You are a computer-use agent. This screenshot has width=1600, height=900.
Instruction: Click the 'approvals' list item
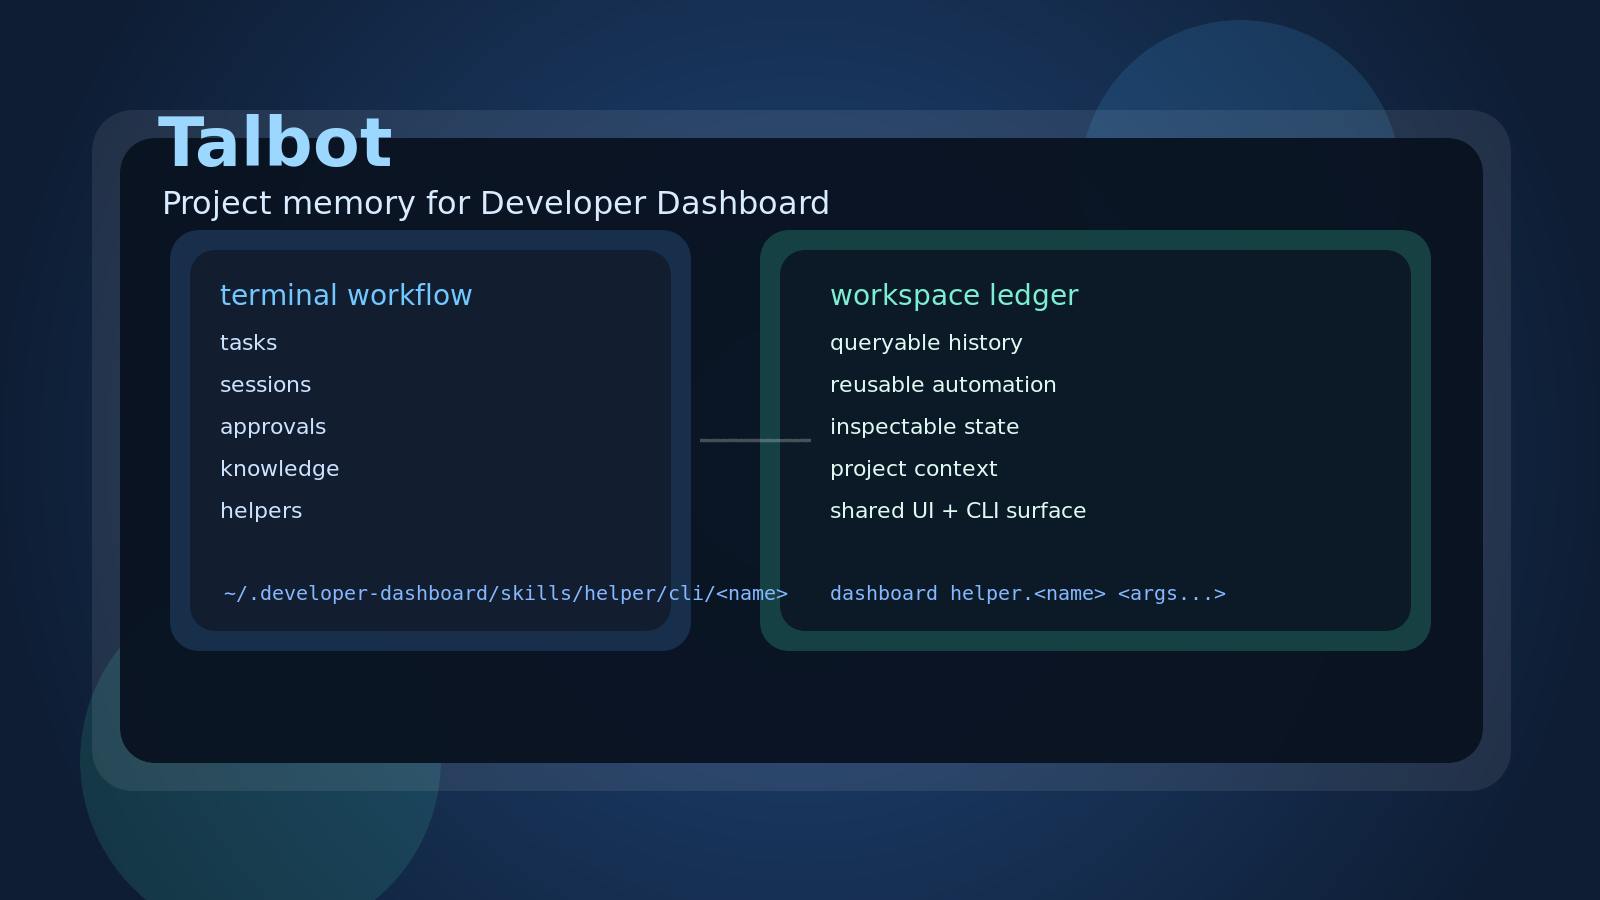coord(273,428)
